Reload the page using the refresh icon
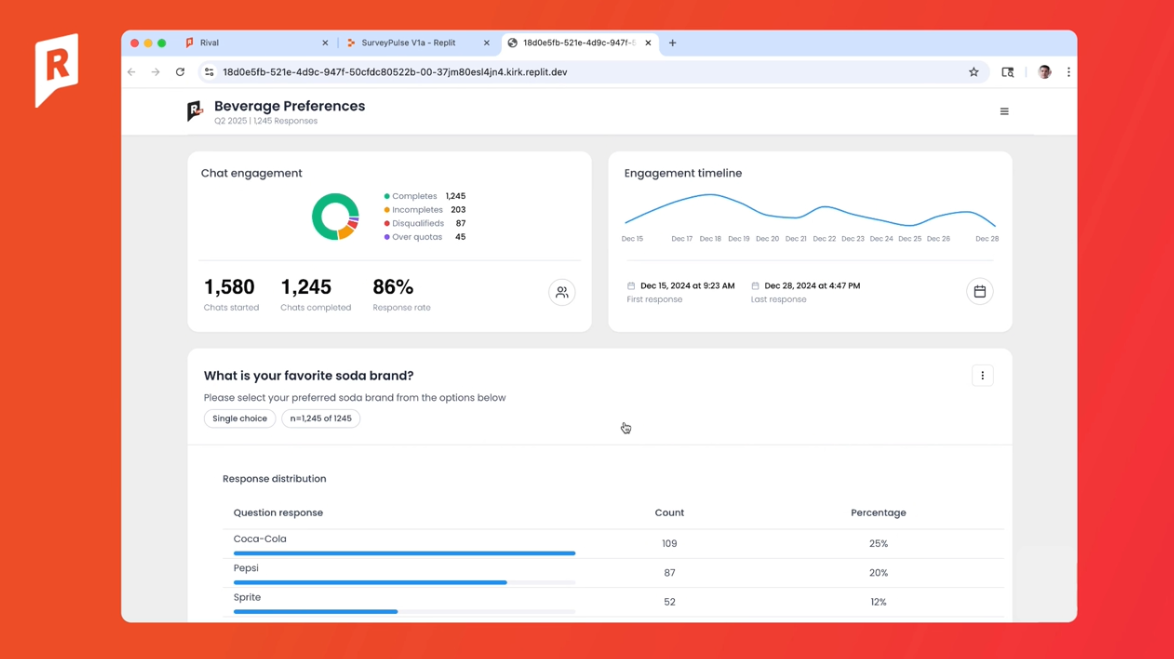1174x659 pixels. coord(180,72)
